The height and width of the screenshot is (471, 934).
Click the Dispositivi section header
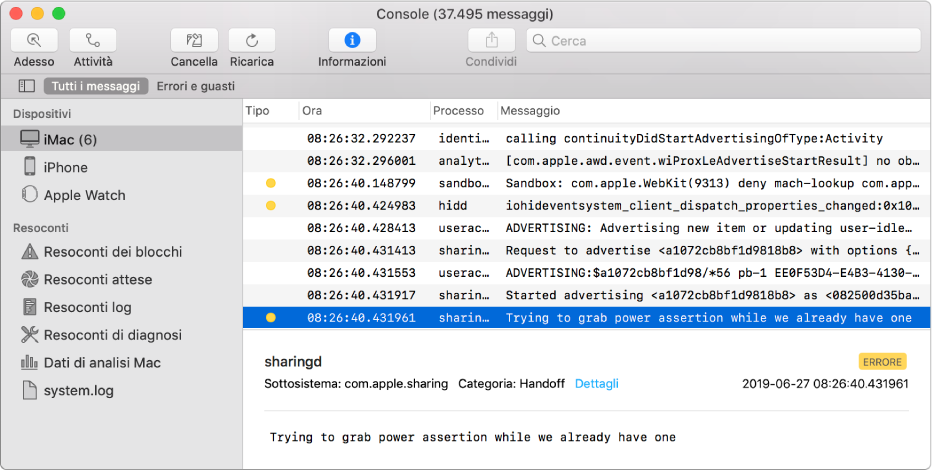pyautogui.click(x=42, y=114)
